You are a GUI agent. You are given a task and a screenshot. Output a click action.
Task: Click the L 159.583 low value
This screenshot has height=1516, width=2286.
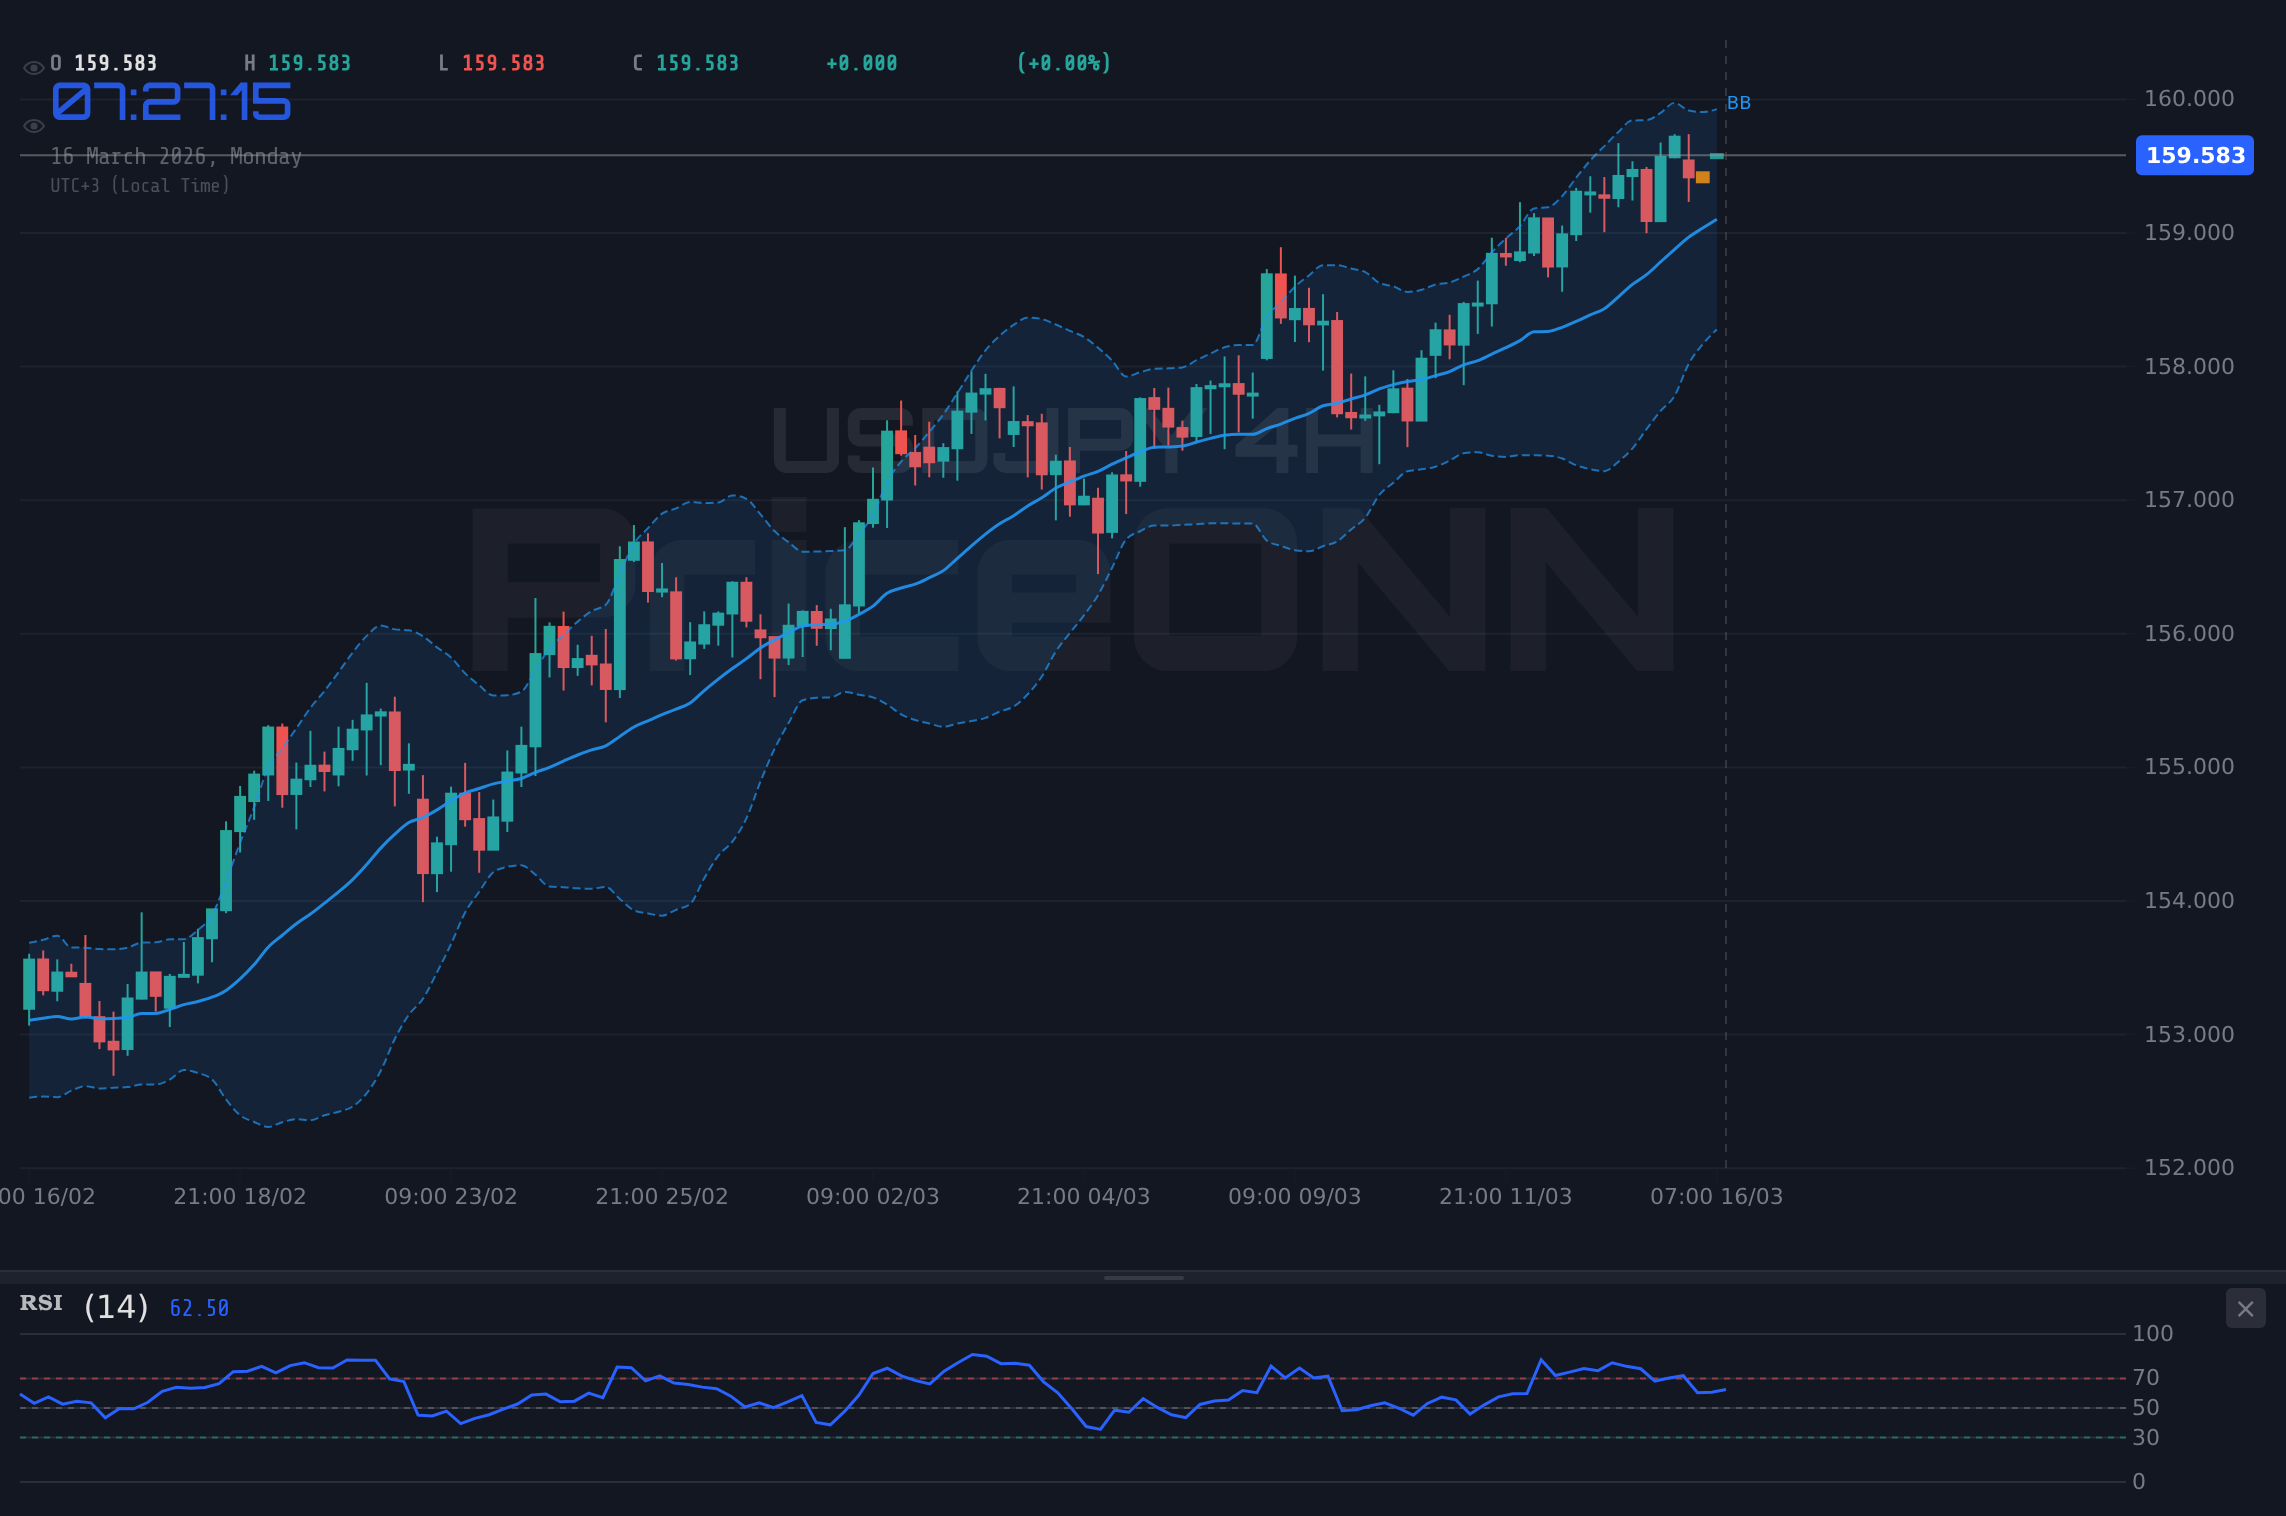point(491,62)
